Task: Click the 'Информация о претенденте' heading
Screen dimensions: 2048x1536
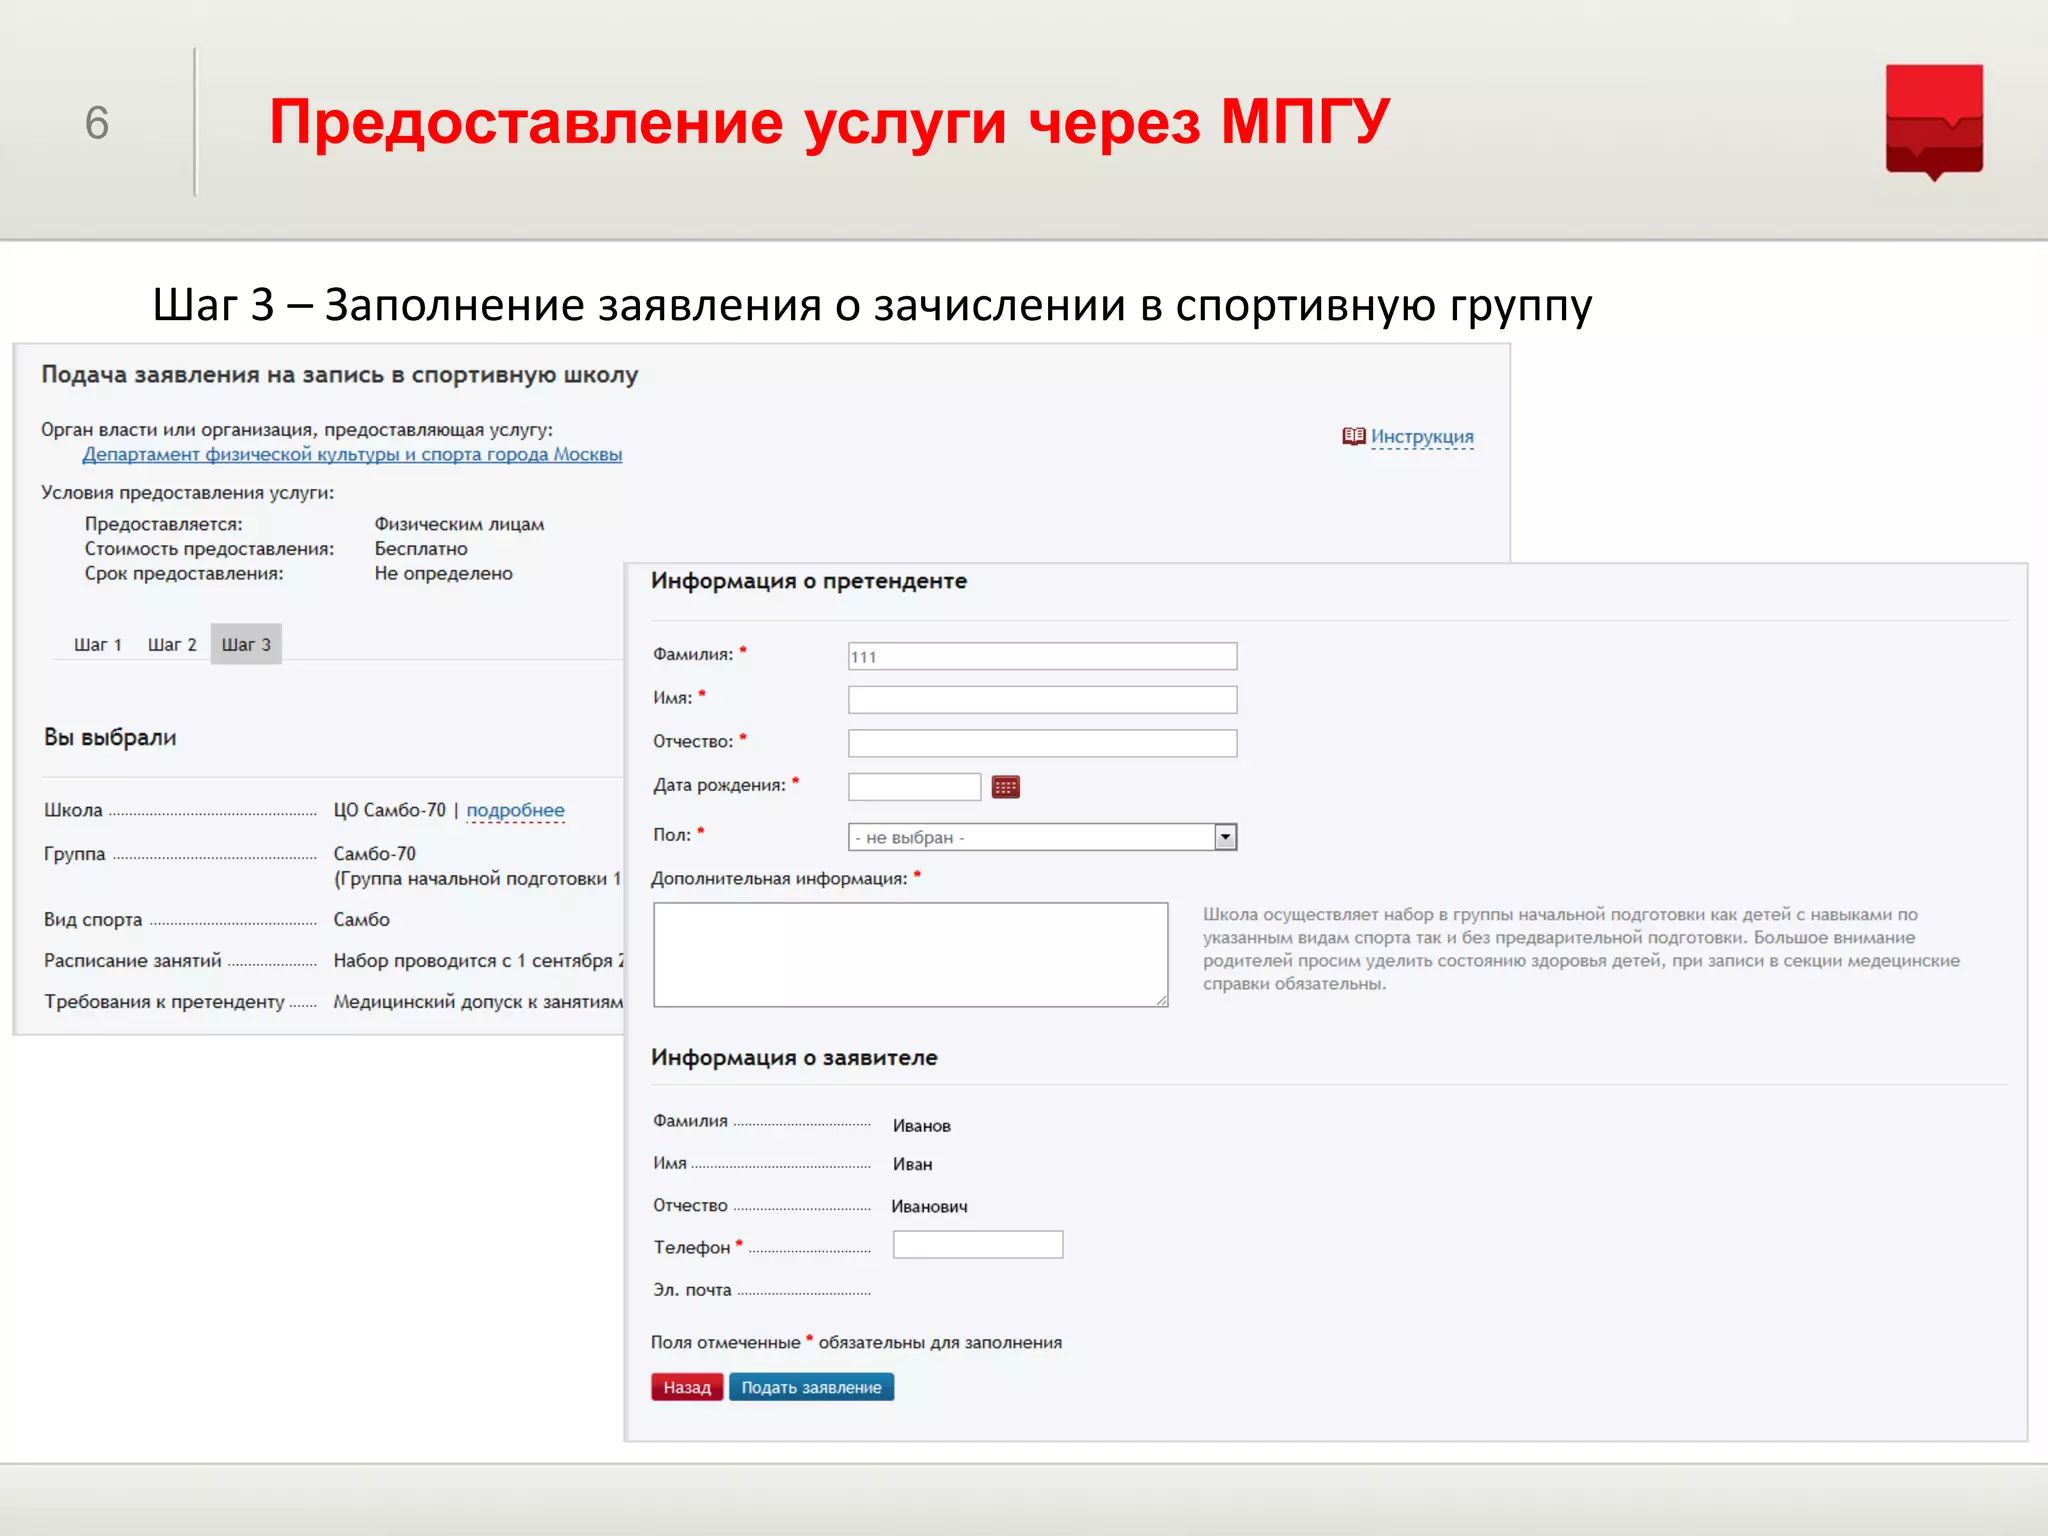Action: [x=809, y=581]
